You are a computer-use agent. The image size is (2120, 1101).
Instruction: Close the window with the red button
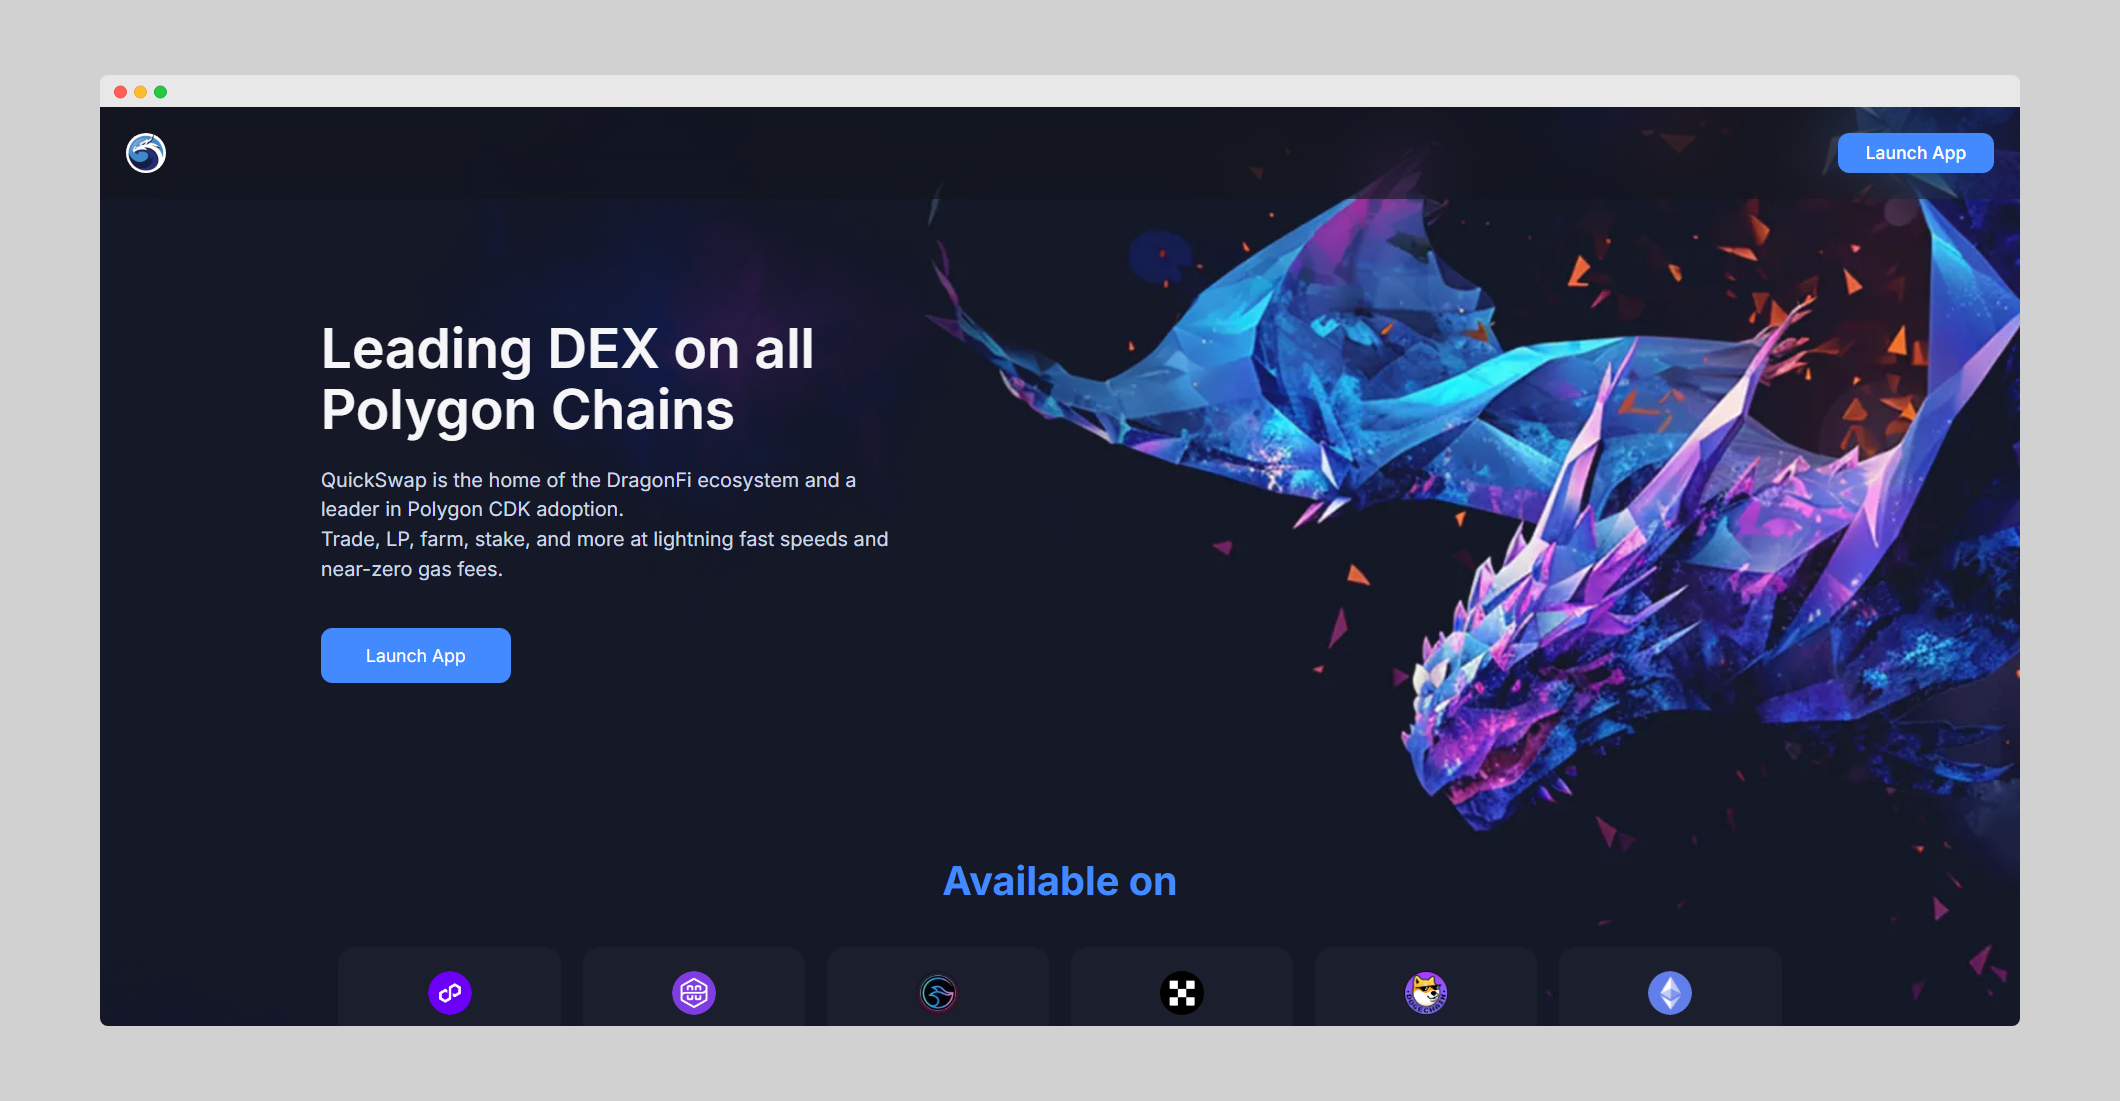tap(120, 92)
